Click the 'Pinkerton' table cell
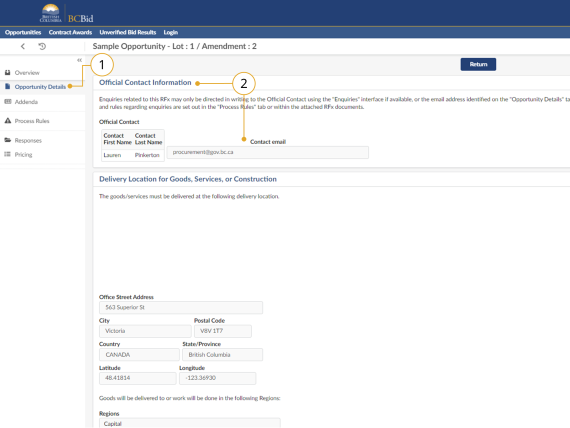Screen dimensions: 570x428 (x=147, y=155)
